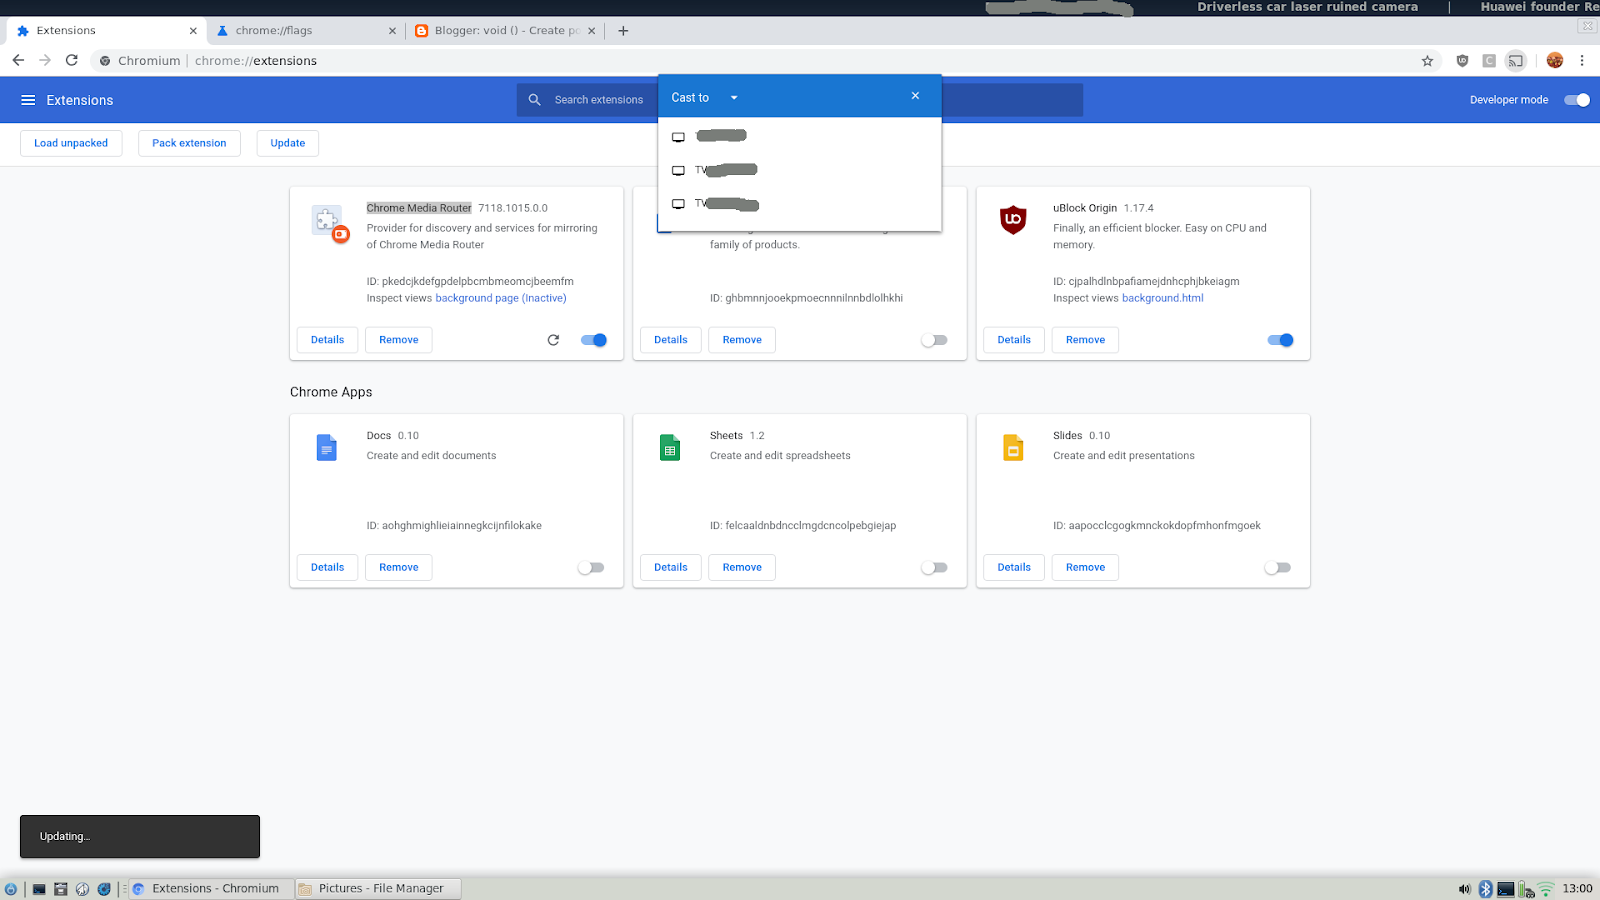
Task: Expand the Cast to sources dropdown
Action: [x=734, y=98]
